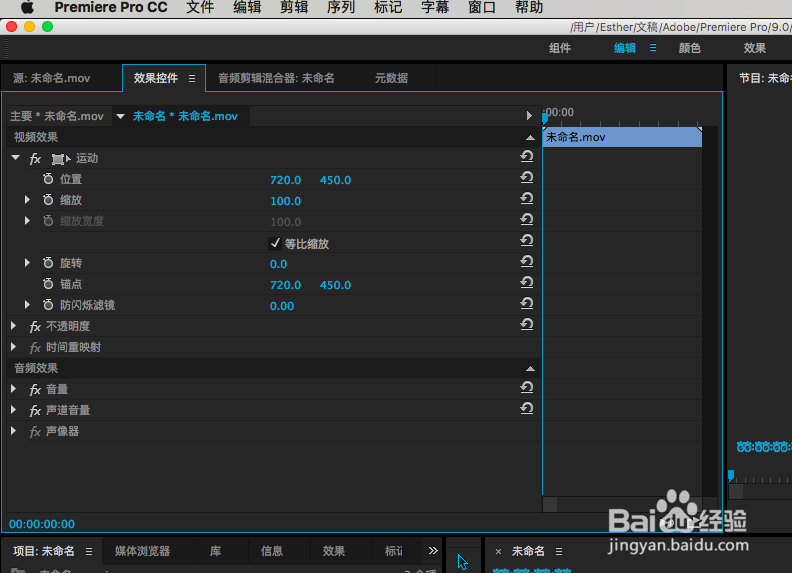
Task: Expand the 时间重映射 effect
Action: 14,347
